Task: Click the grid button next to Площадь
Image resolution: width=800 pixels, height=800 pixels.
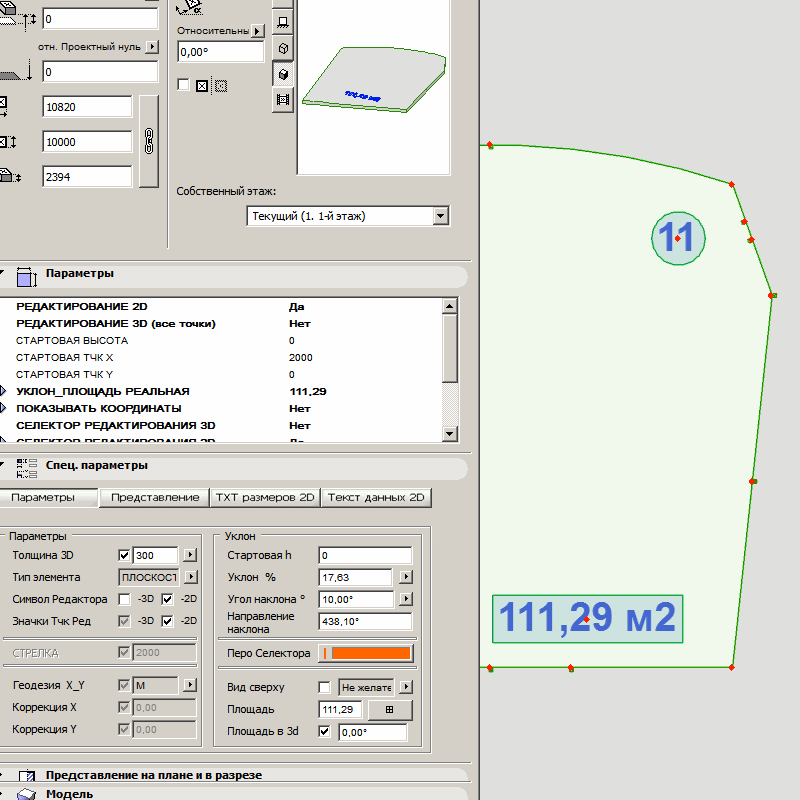Action: point(390,709)
